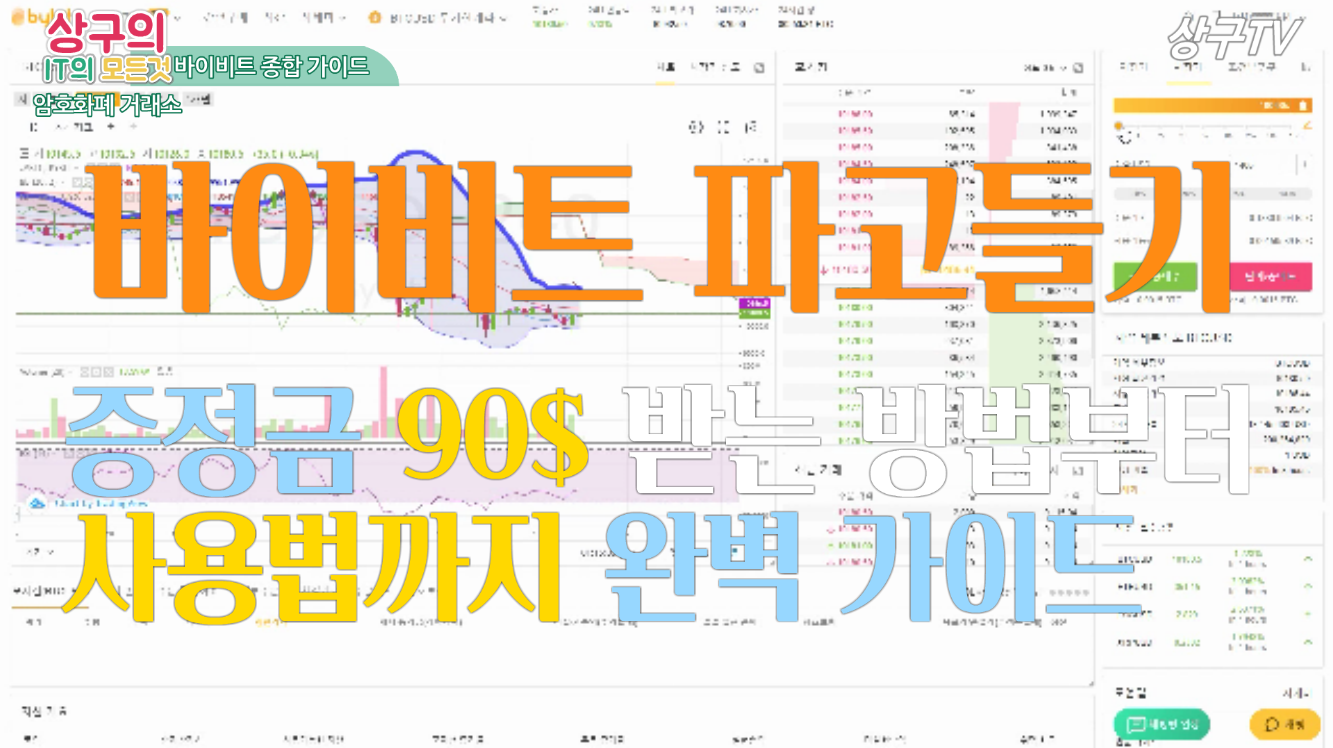Click the popout icon beside the chart tabs
The height and width of the screenshot is (748, 1333).
[758, 68]
